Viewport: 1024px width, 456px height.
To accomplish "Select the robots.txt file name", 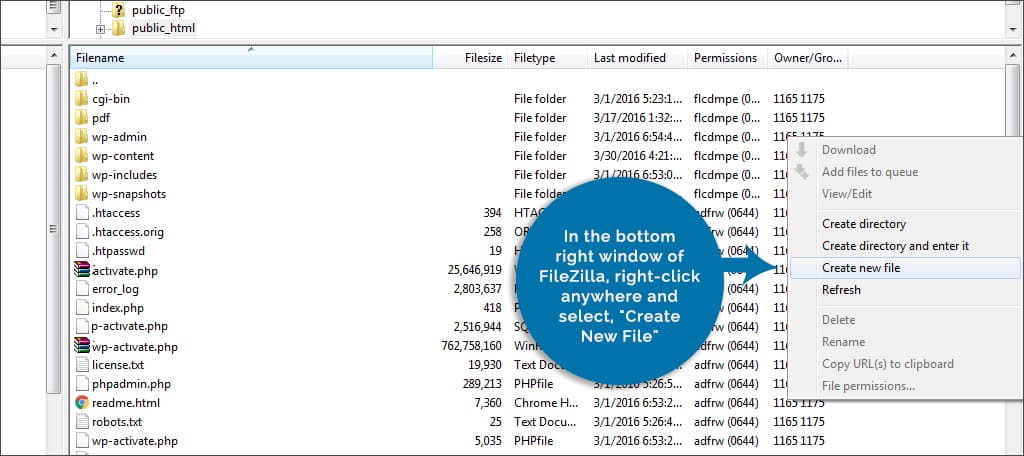I will pos(117,421).
